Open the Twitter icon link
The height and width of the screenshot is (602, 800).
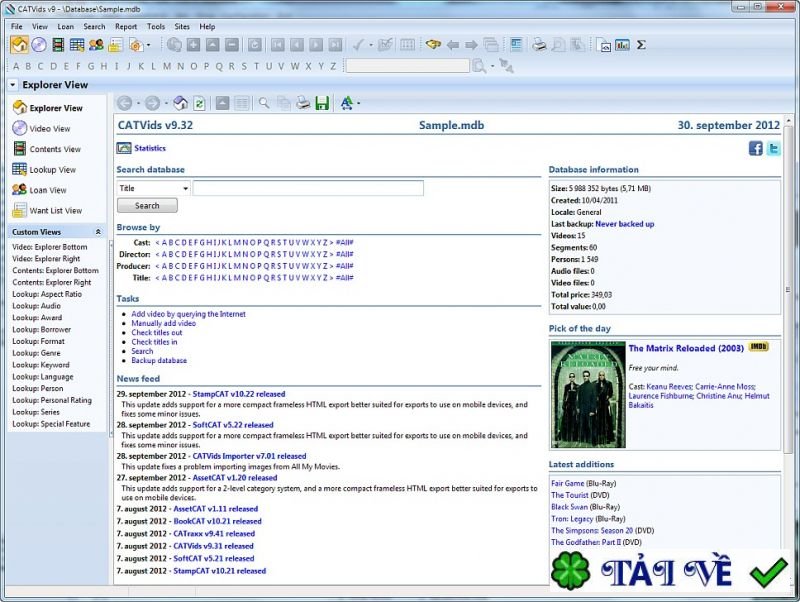click(773, 148)
